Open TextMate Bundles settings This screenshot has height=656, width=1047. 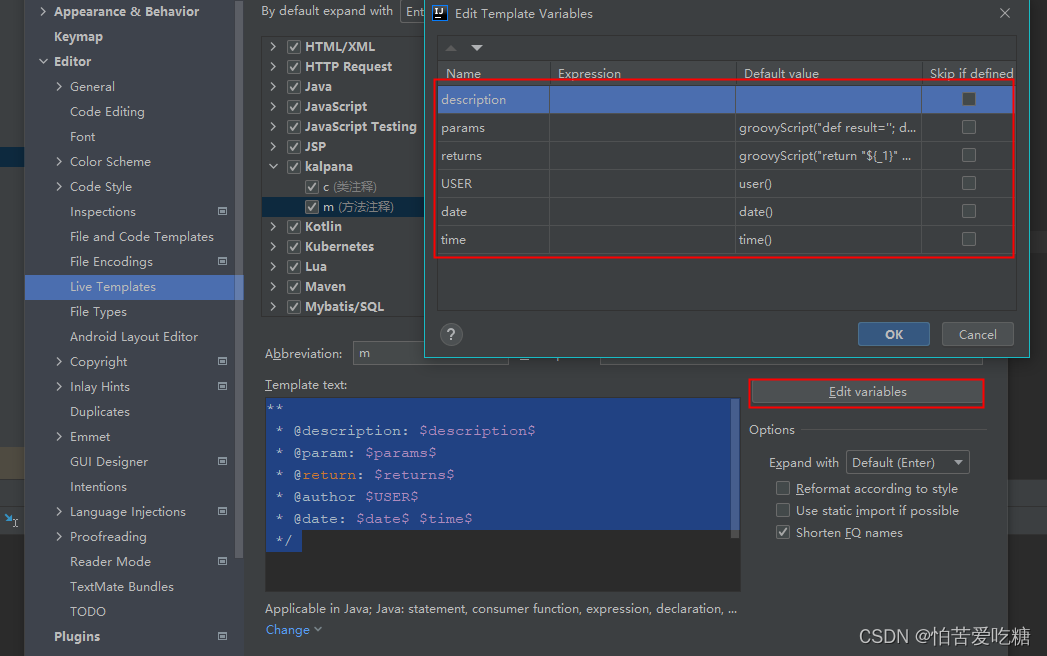coord(122,587)
